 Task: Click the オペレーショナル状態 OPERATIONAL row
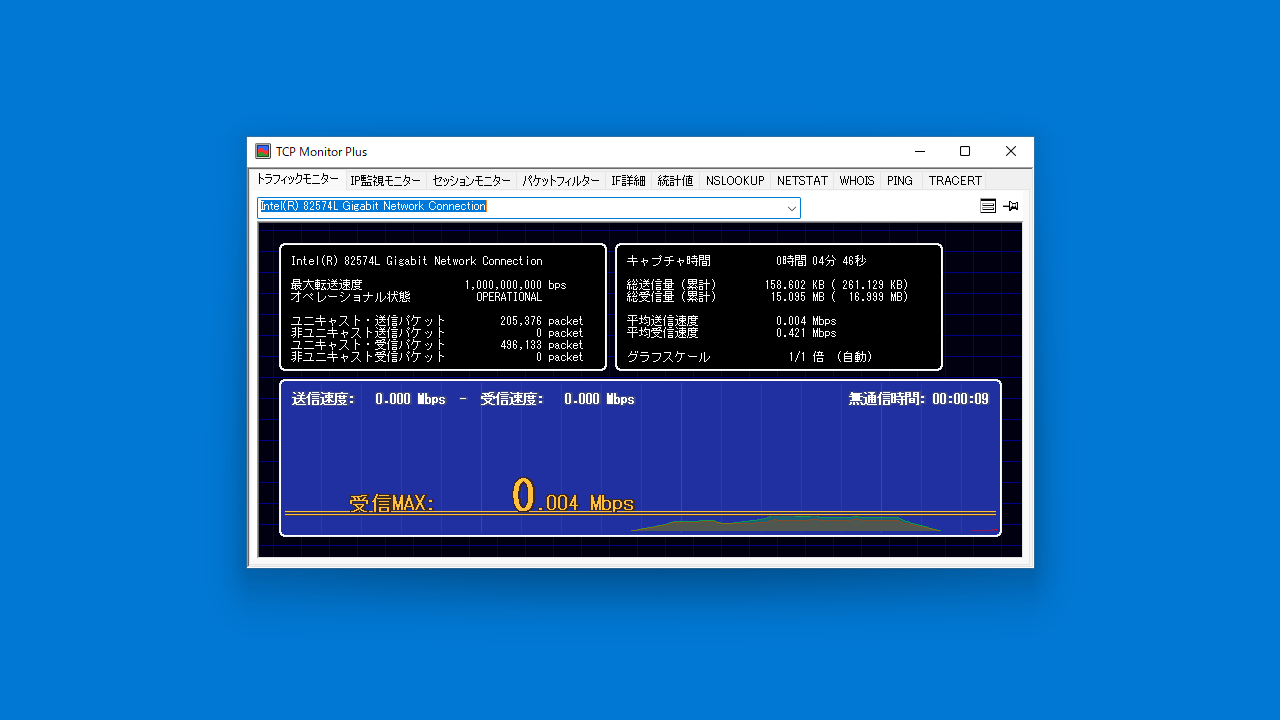416,297
